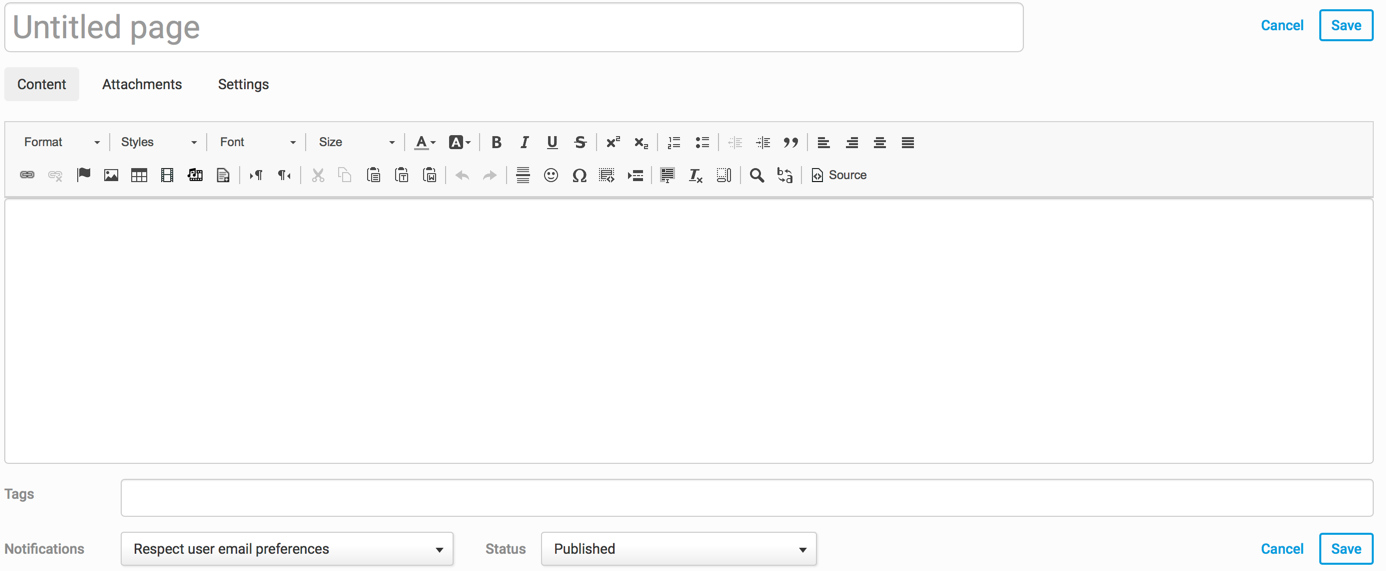Image resolution: width=1386 pixels, height=571 pixels.
Task: Insert special character with omega icon
Action: 579,176
